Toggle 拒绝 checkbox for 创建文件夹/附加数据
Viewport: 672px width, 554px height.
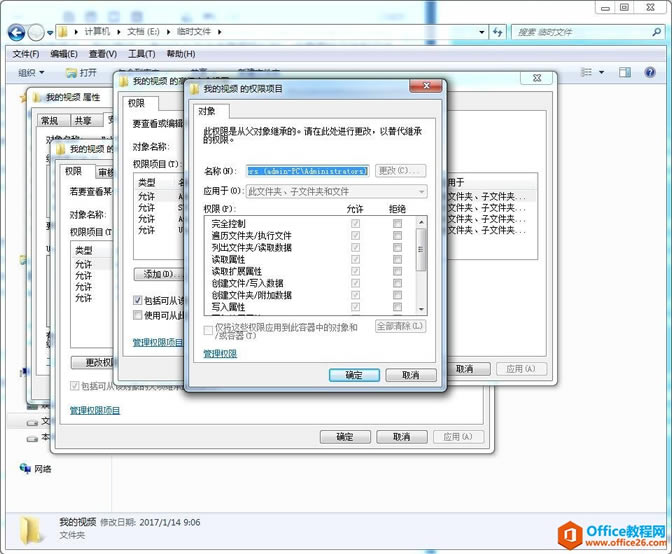click(x=397, y=295)
